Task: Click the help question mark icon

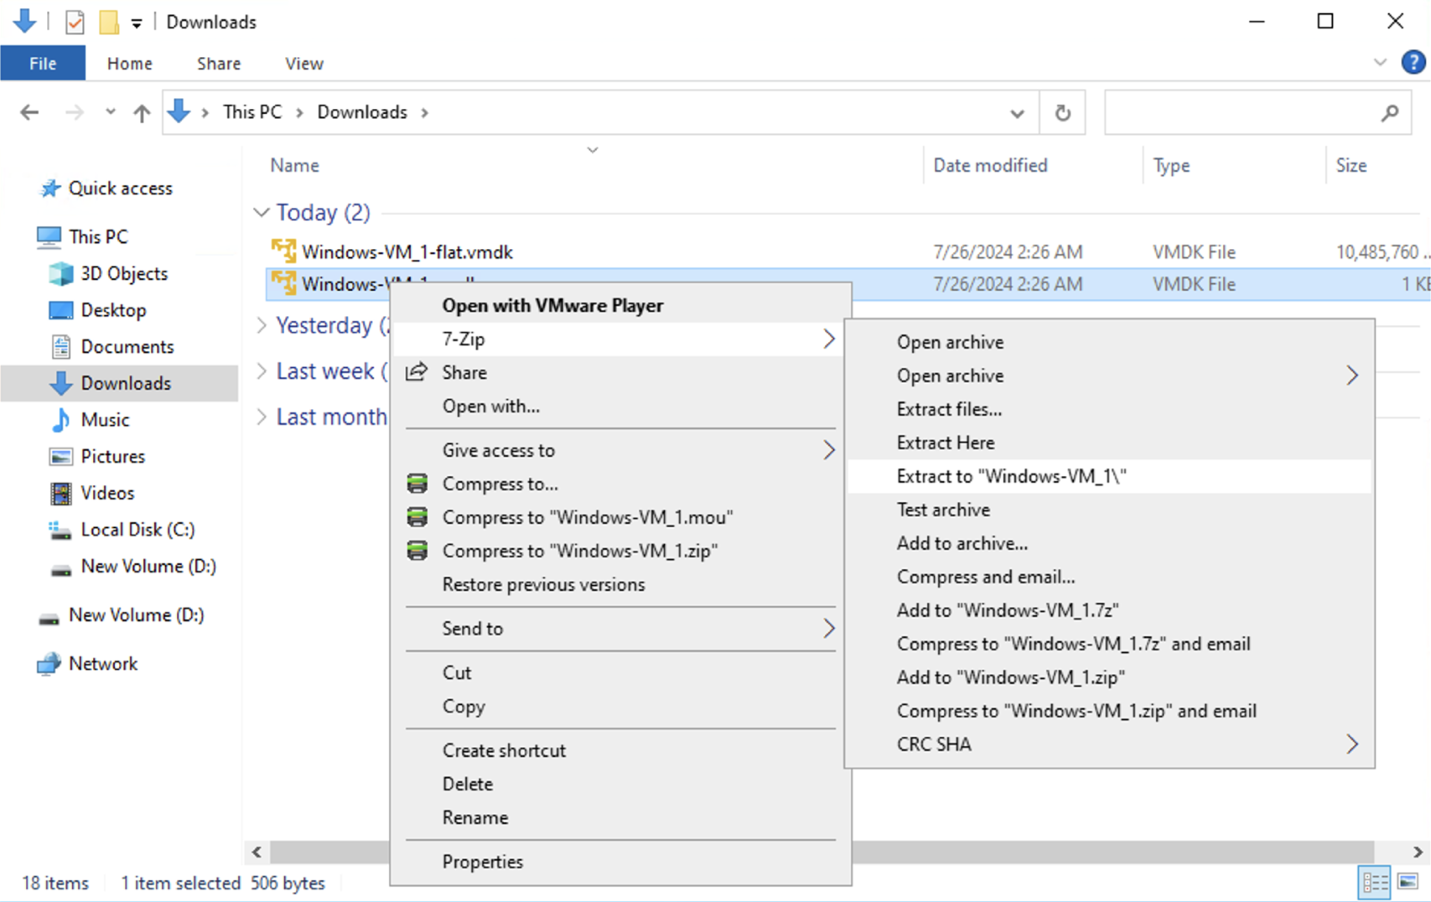Action: click(1413, 62)
